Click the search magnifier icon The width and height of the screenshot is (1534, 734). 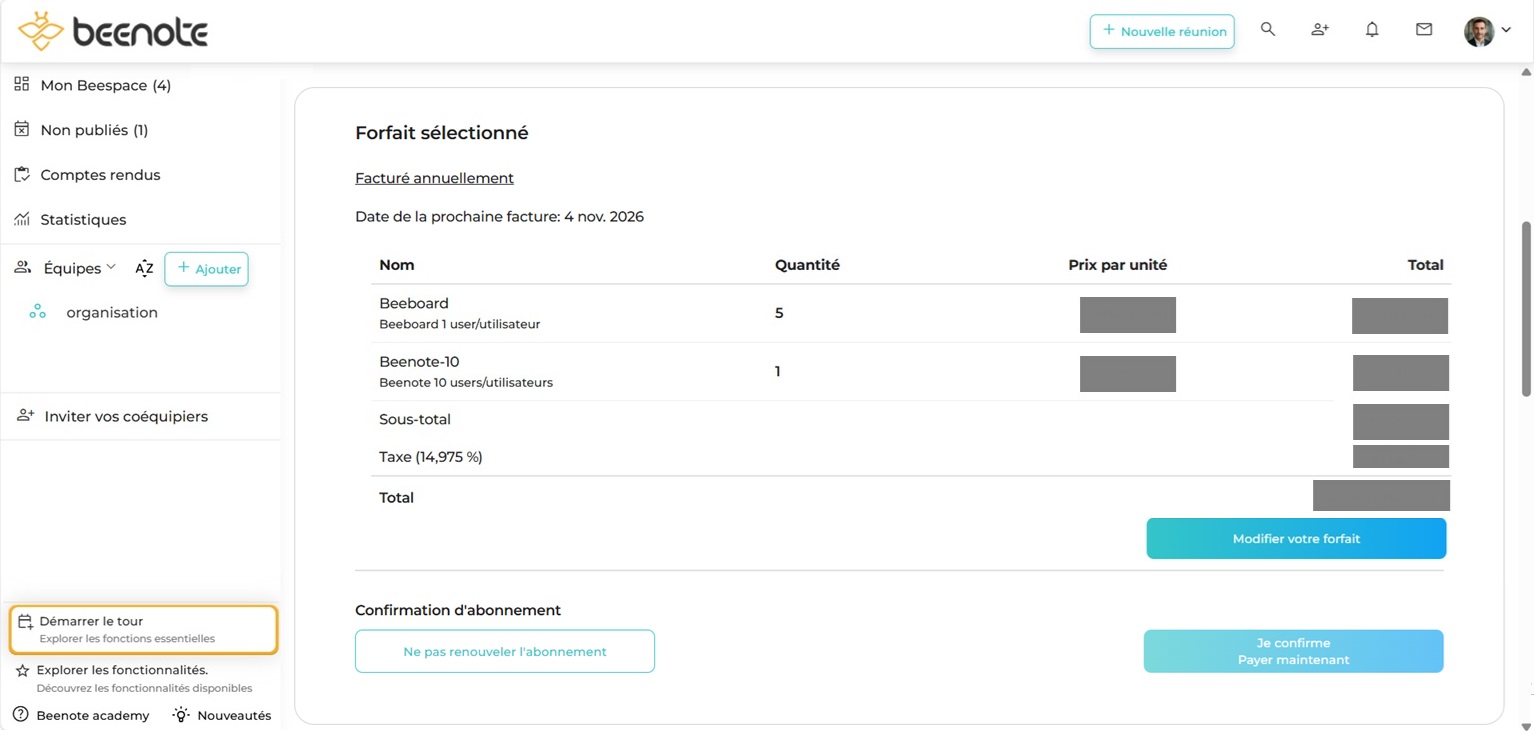tap(1268, 30)
